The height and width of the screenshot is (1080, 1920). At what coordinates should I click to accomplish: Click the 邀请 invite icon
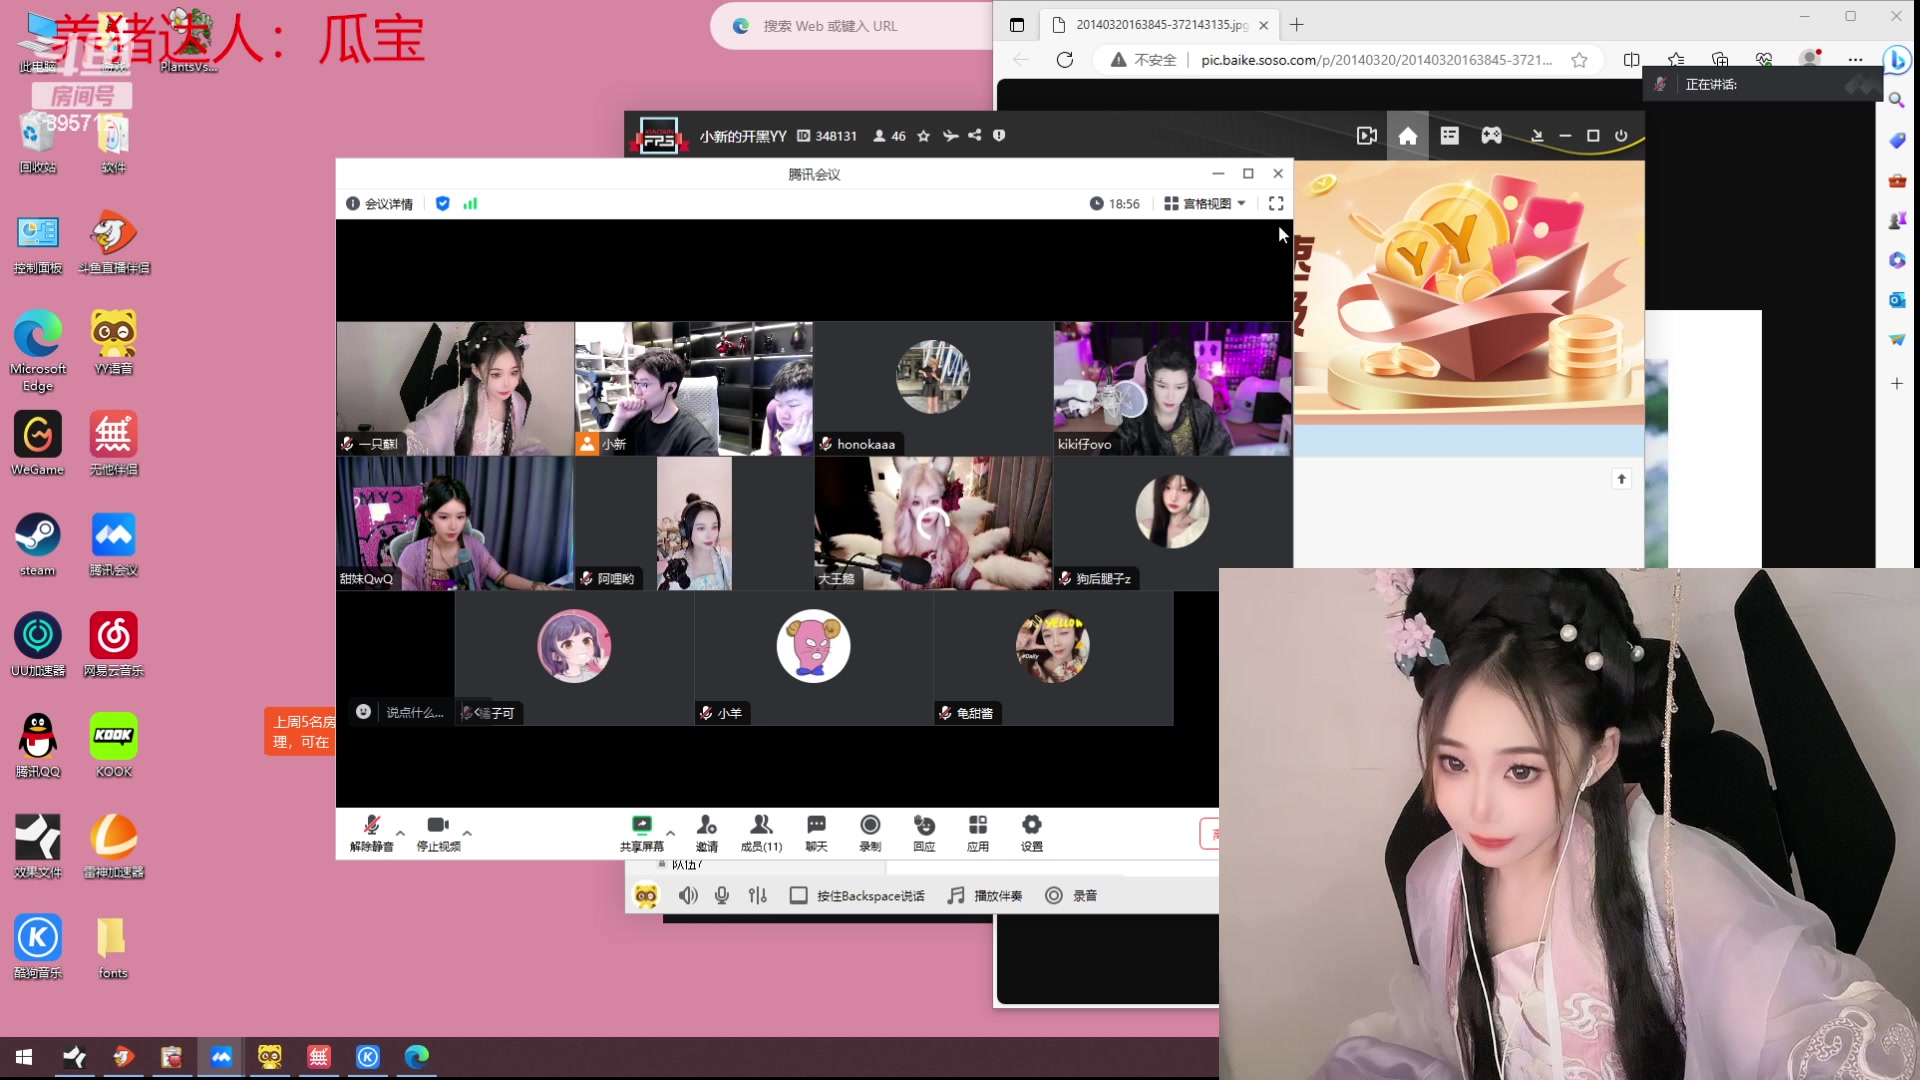tap(707, 832)
